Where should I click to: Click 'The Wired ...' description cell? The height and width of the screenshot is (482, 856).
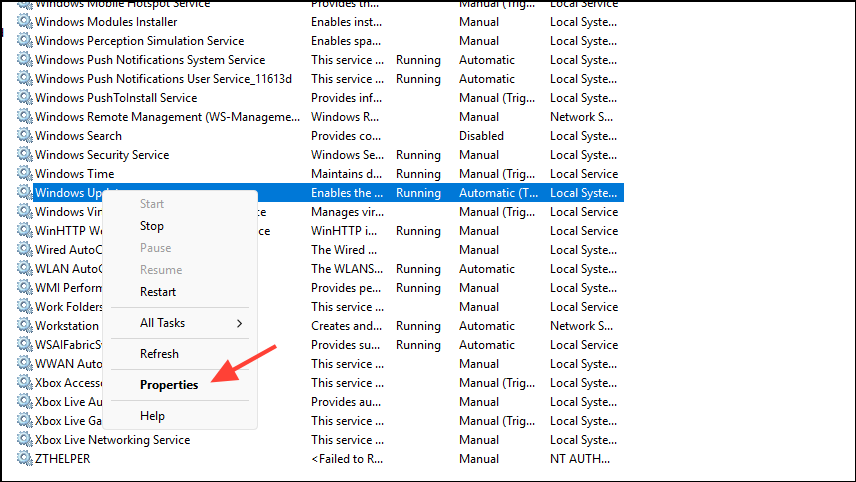click(343, 249)
